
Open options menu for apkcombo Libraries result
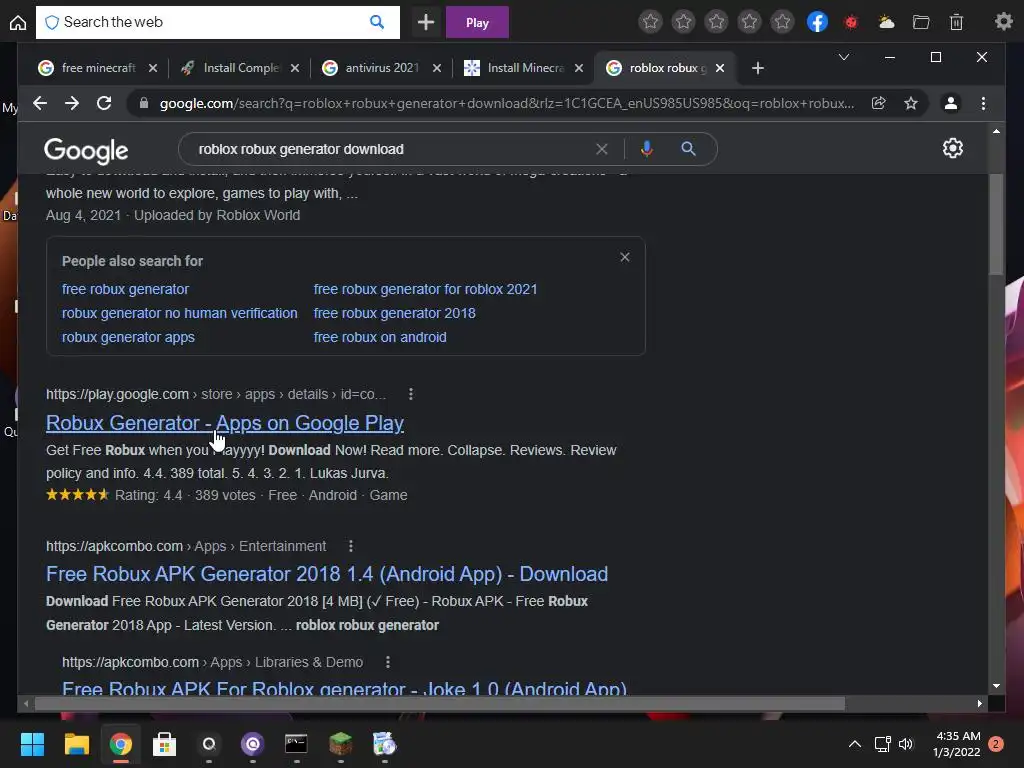point(388,662)
